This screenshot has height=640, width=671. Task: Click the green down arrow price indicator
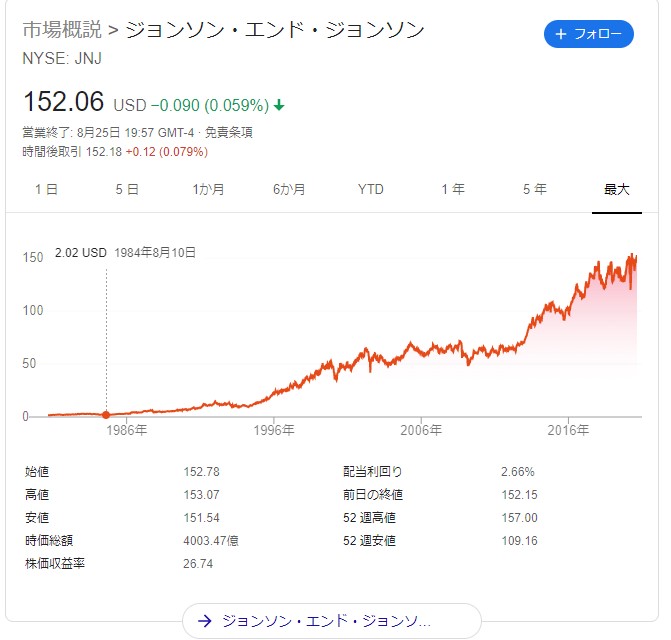279,105
